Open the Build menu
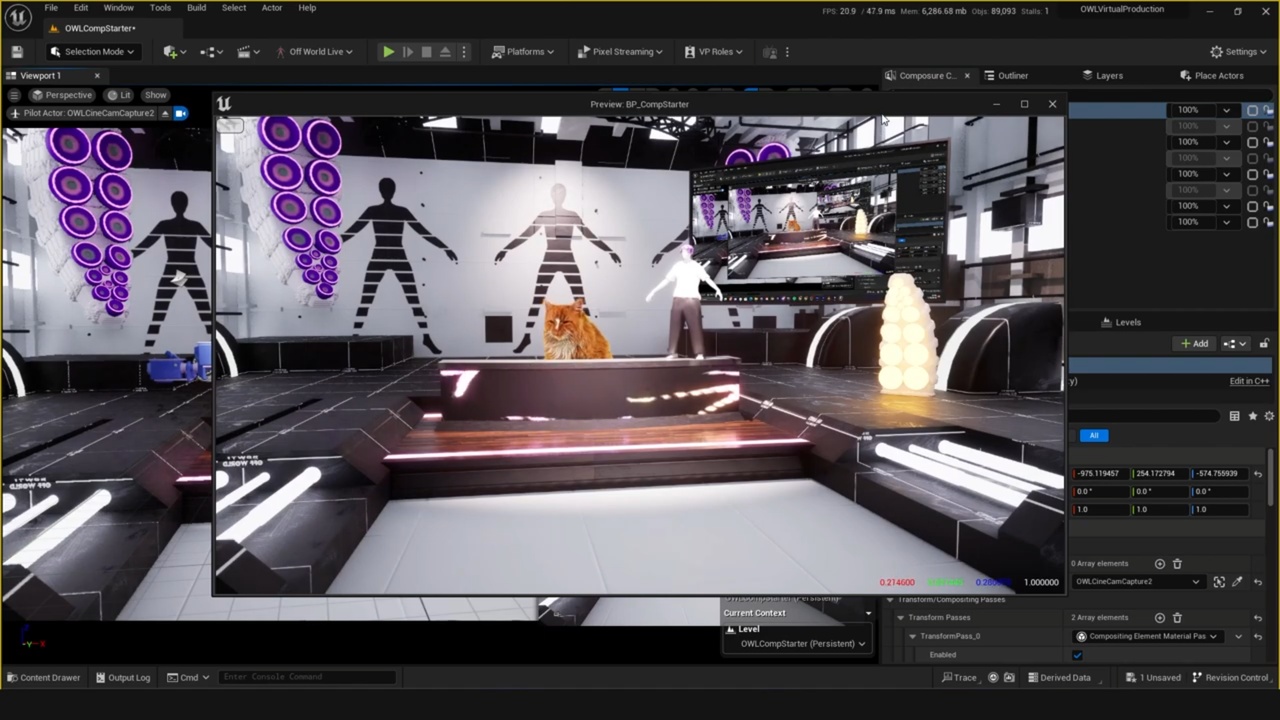1280x720 pixels. 196,8
